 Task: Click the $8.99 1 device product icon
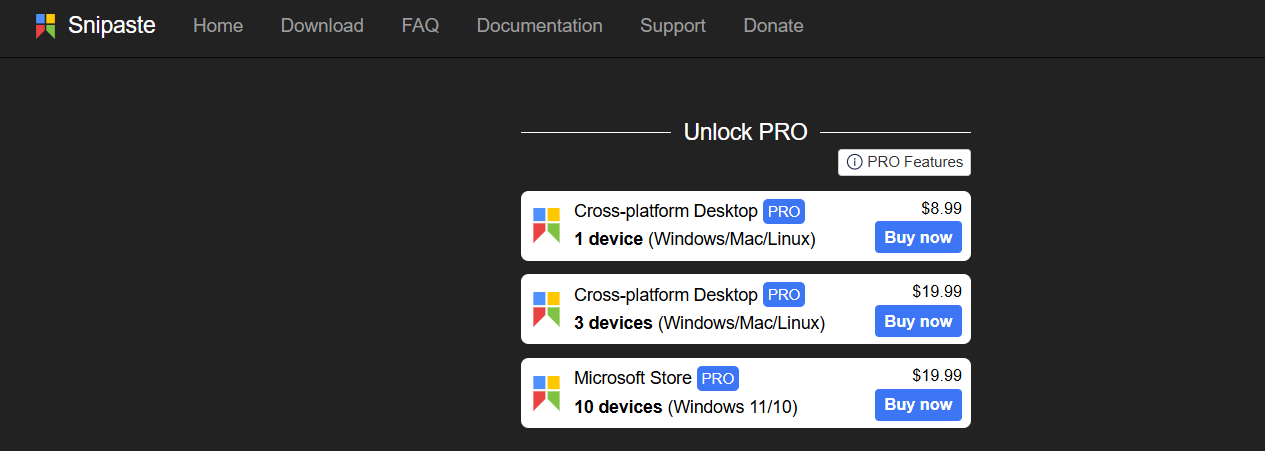pyautogui.click(x=546, y=225)
